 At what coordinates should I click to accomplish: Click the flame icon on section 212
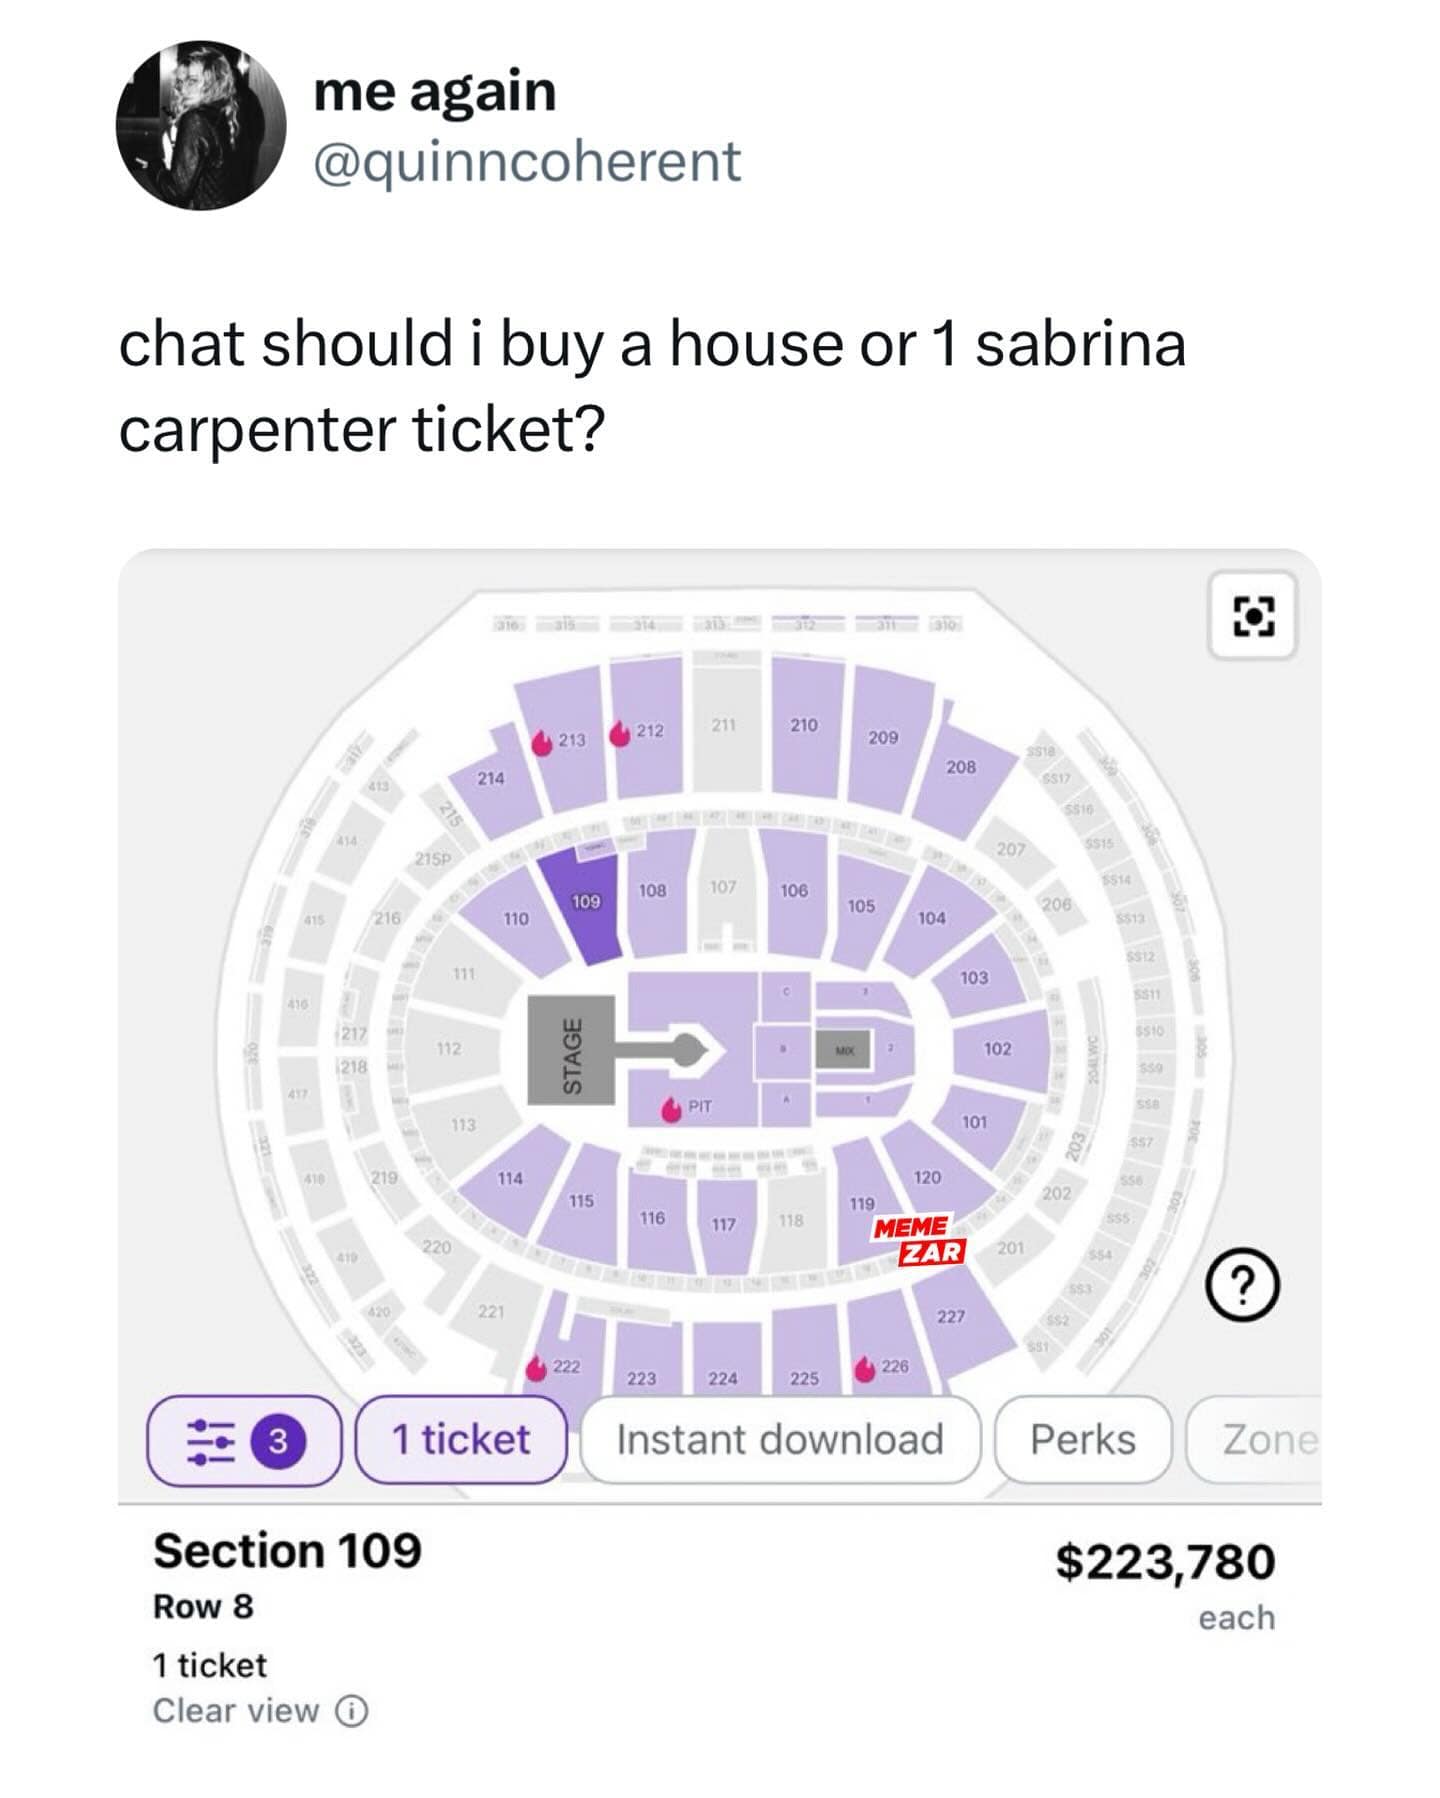(x=620, y=734)
